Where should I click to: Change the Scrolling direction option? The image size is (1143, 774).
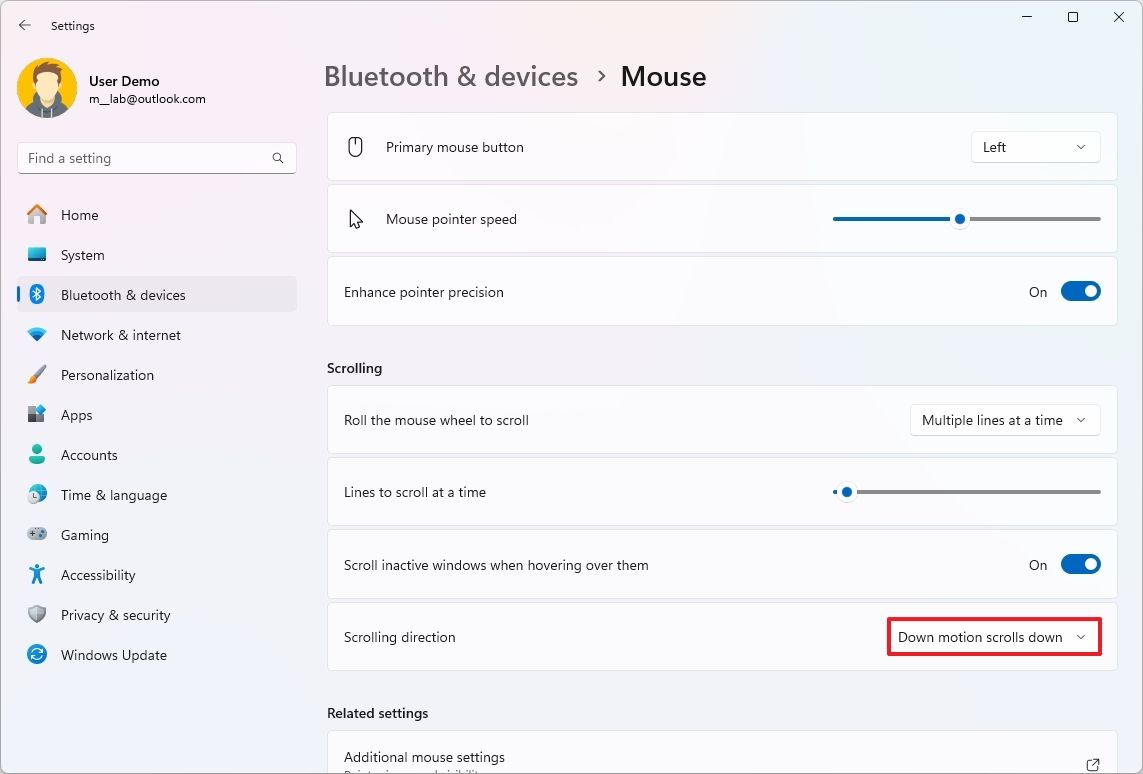pos(993,636)
